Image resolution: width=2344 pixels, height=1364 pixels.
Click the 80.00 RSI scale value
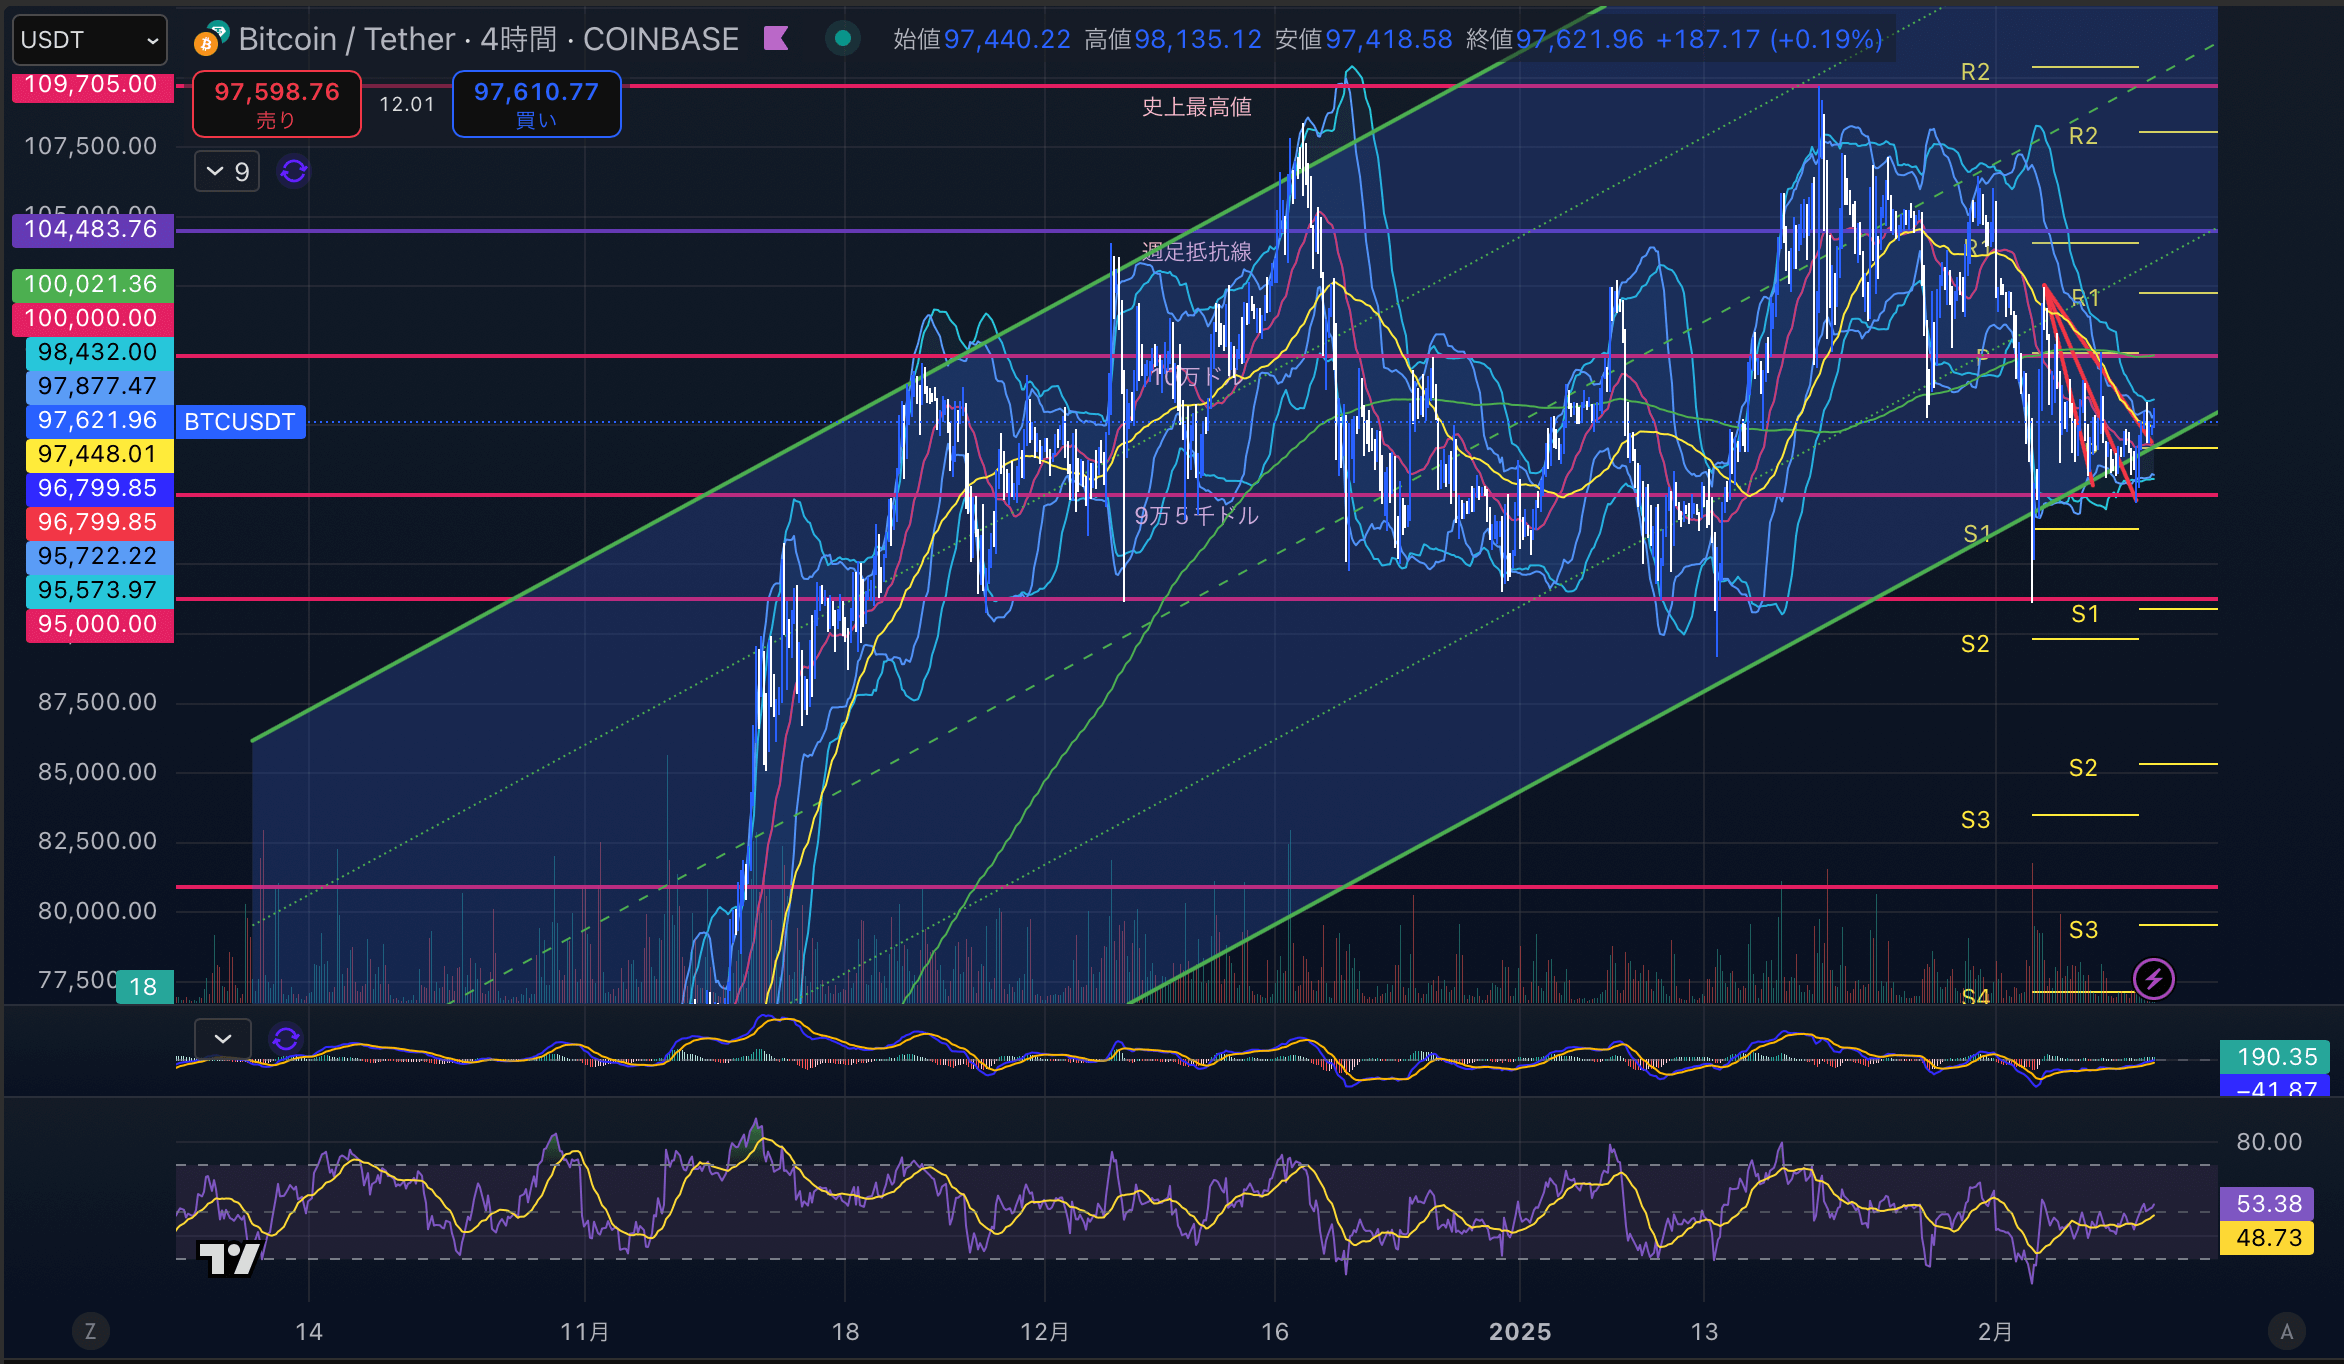[x=2269, y=1142]
